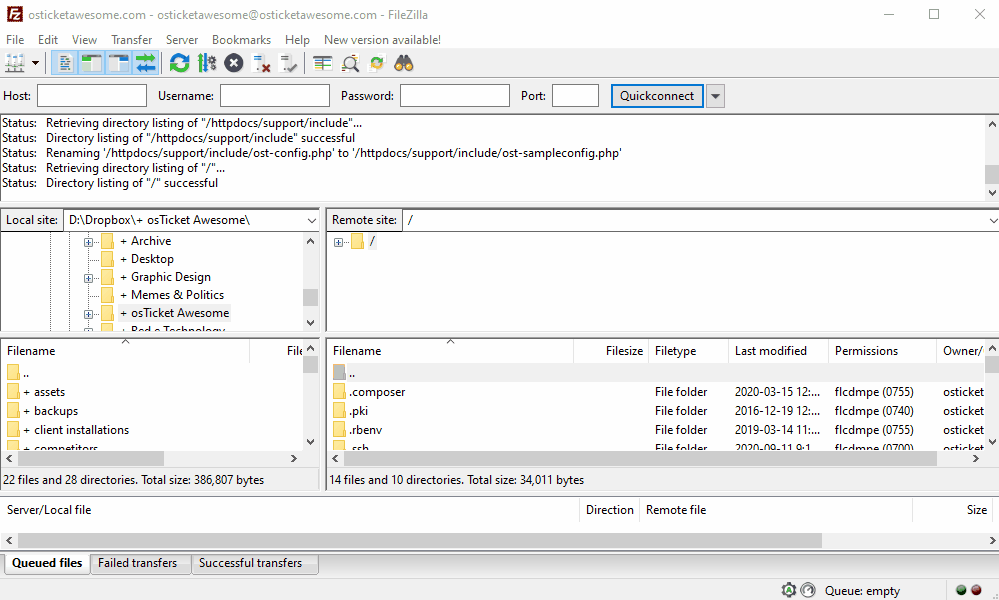Screen dimensions: 999x600
Task: Select + Desktop in local tree
Action: pyautogui.click(x=147, y=259)
